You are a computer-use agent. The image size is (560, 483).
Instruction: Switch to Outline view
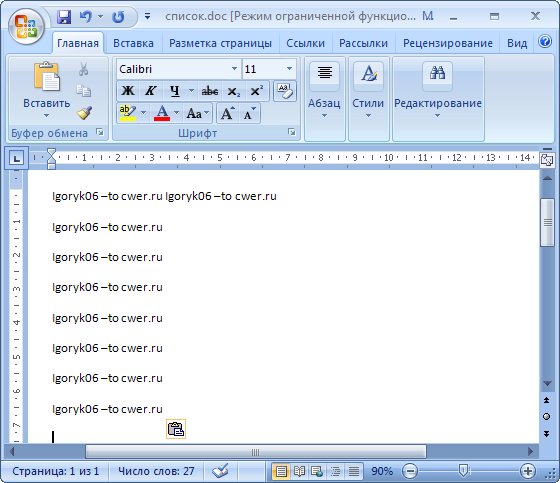(x=335, y=472)
